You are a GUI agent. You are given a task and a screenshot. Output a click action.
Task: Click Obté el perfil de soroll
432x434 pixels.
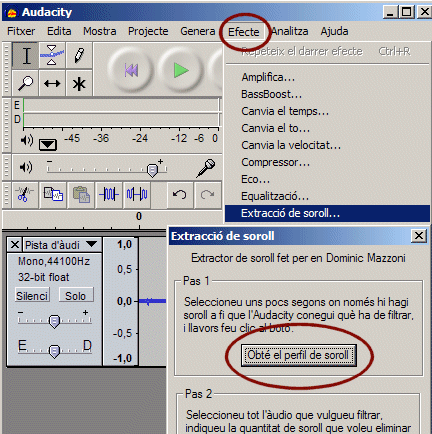(x=299, y=355)
